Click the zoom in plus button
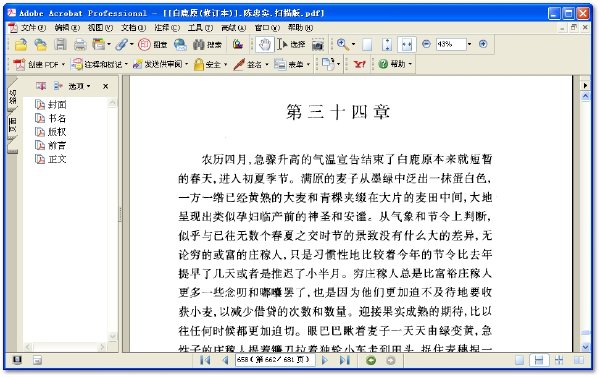The width and height of the screenshot is (600, 377). tap(483, 44)
